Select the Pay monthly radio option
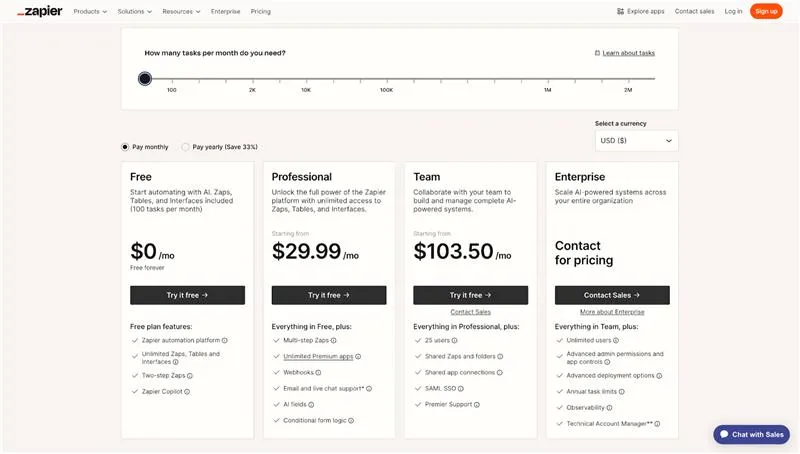Image resolution: width=800 pixels, height=454 pixels. [125, 147]
